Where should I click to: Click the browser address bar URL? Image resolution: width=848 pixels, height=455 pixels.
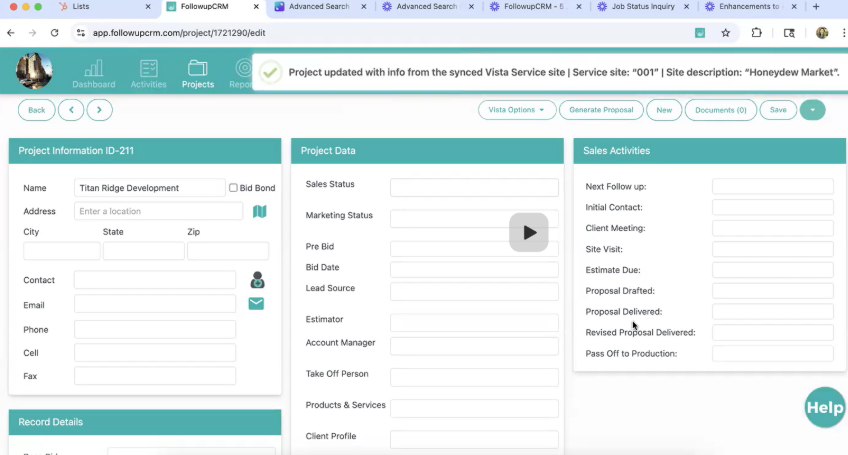click(x=179, y=33)
